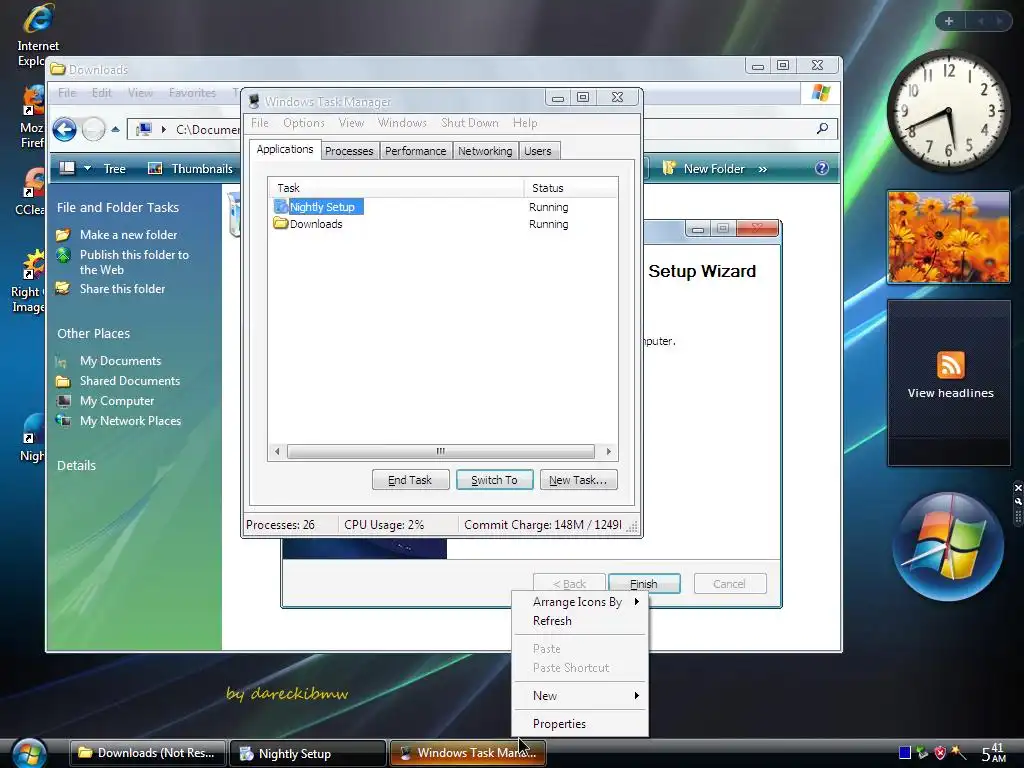Open Internet Explorer desktop icon
1024x768 pixels.
click(37, 34)
